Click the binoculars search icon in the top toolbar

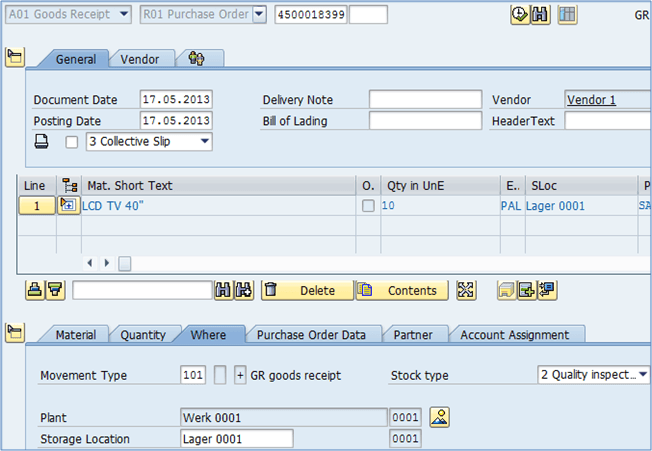(540, 14)
